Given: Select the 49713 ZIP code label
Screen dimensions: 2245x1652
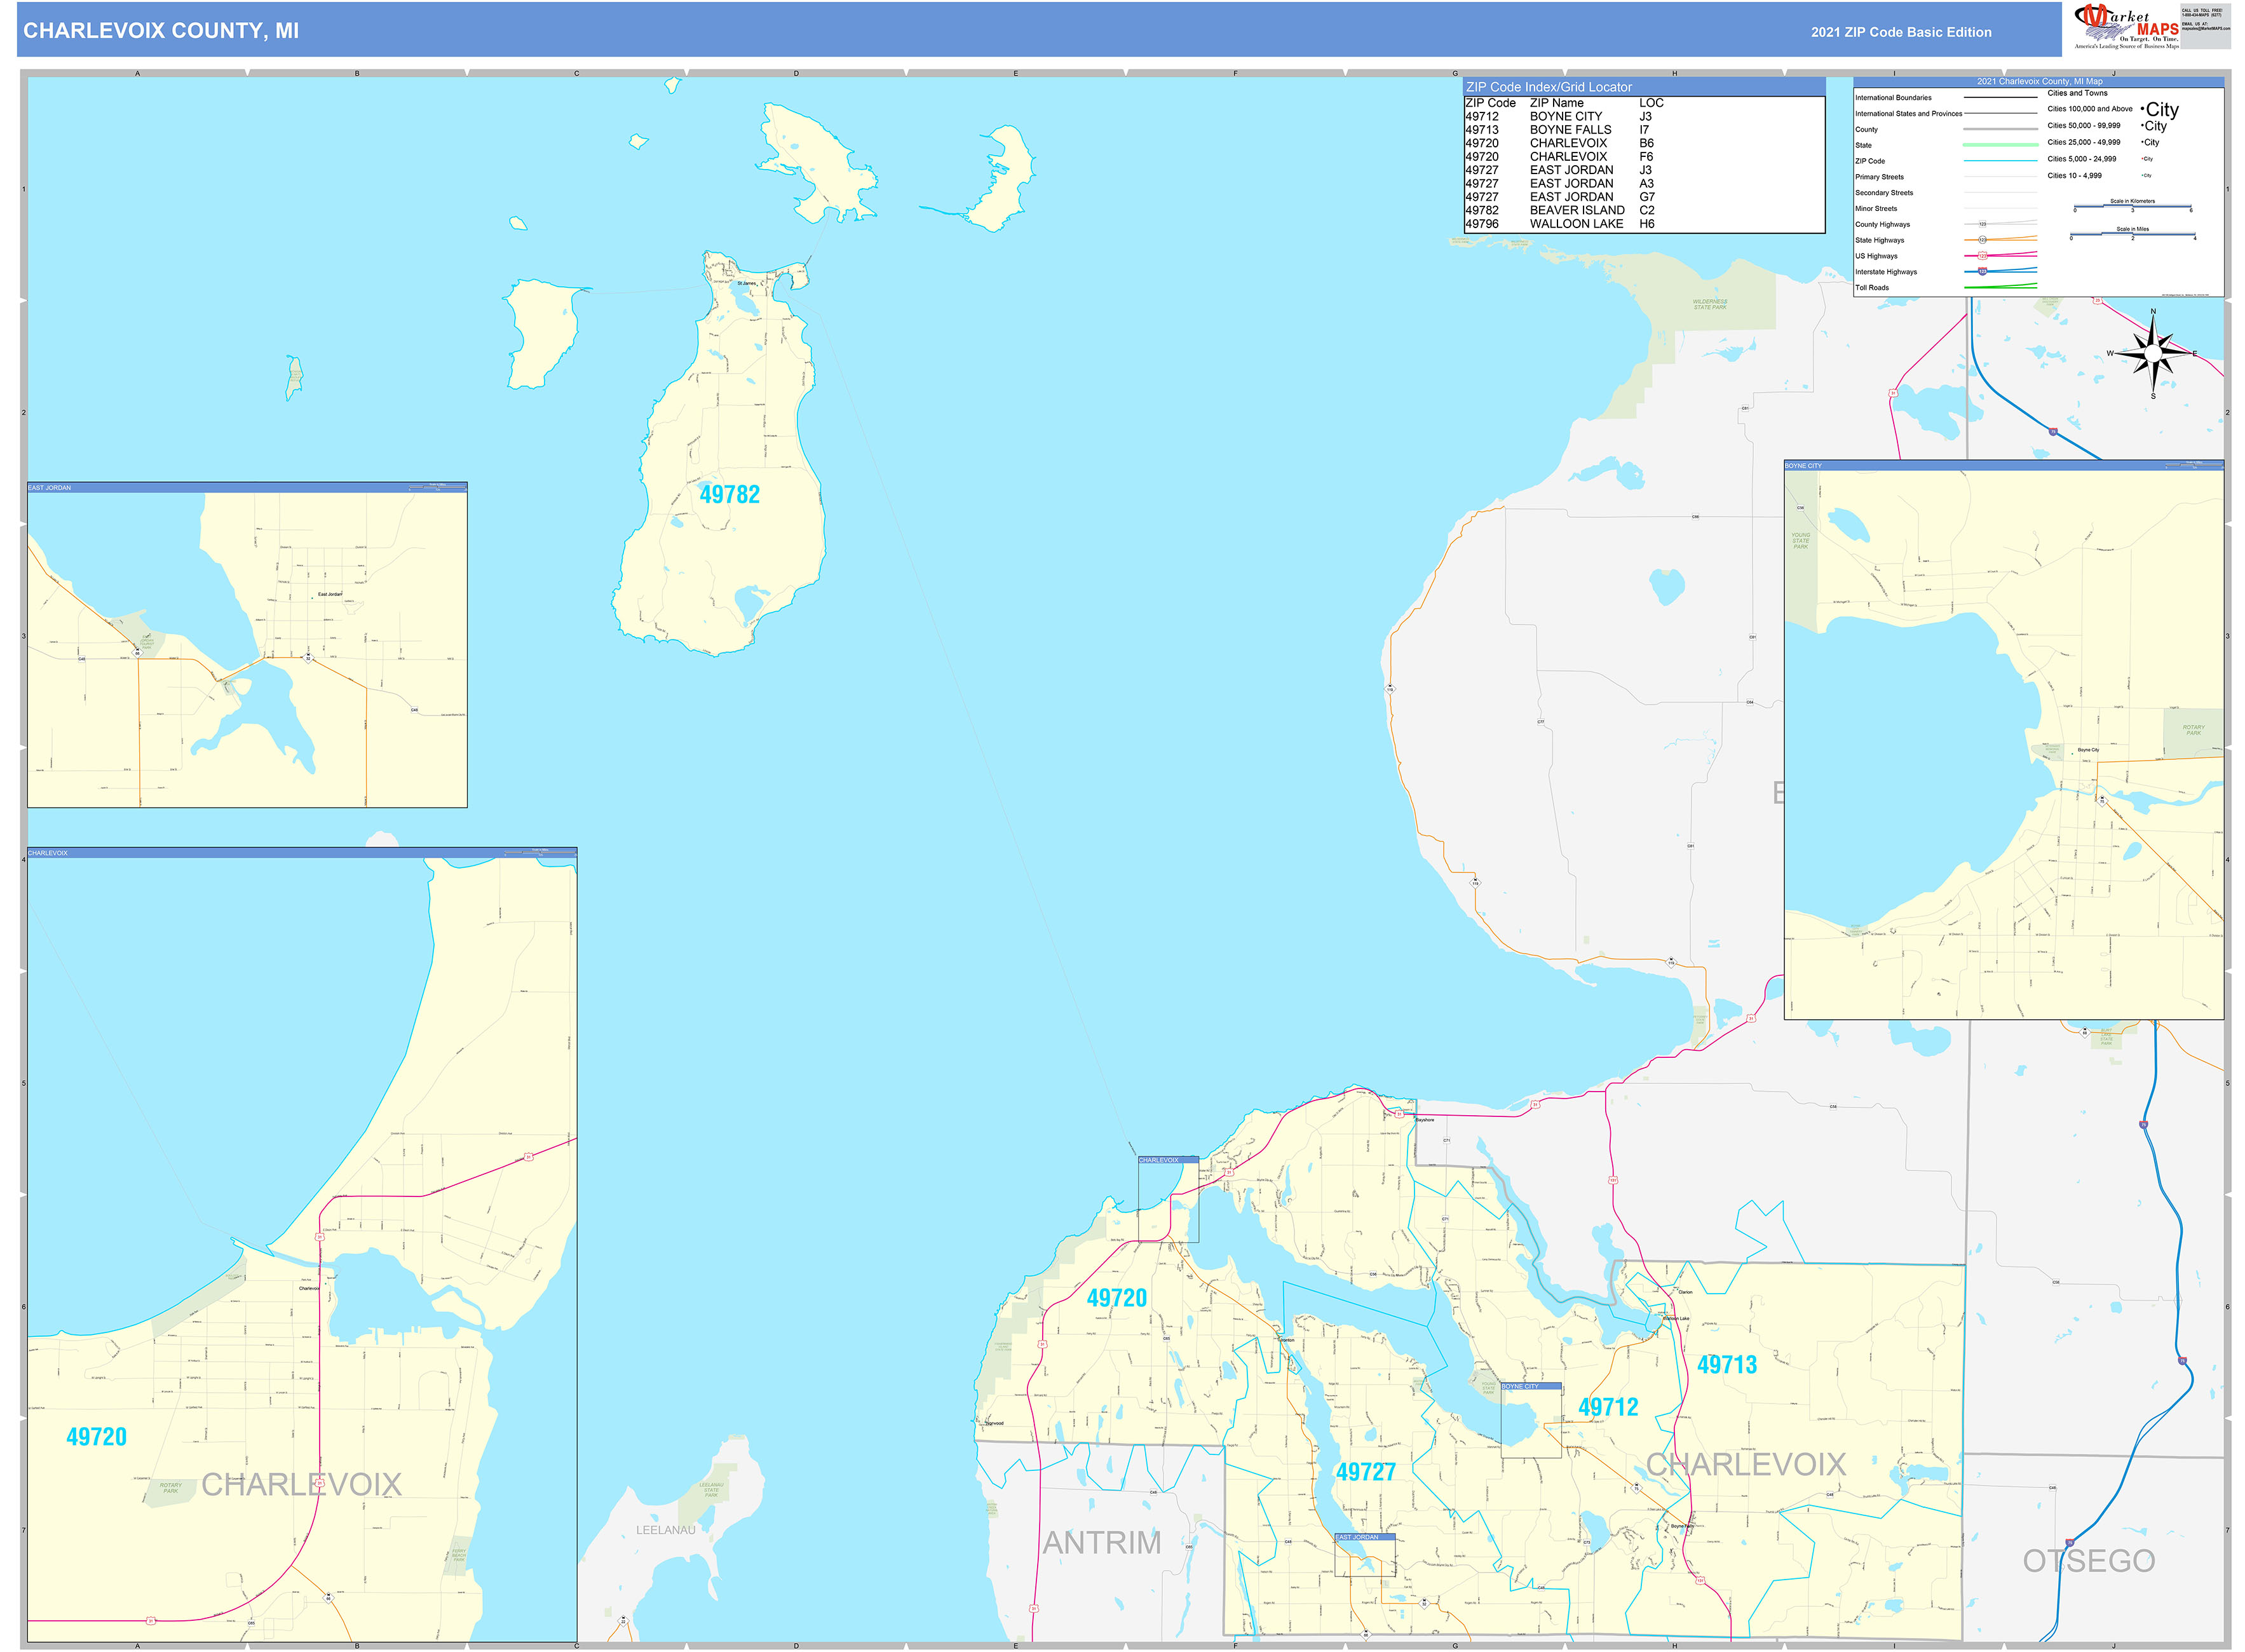Looking at the screenshot, I should pyautogui.click(x=1727, y=1365).
